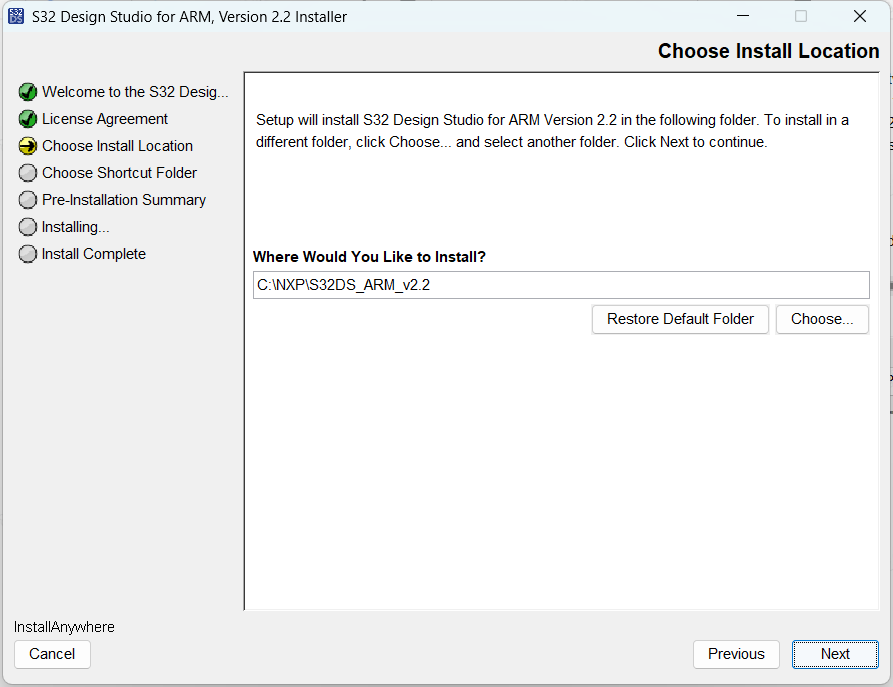Screen dimensions: 893x687
Task: Click the install path text field
Action: (560, 285)
